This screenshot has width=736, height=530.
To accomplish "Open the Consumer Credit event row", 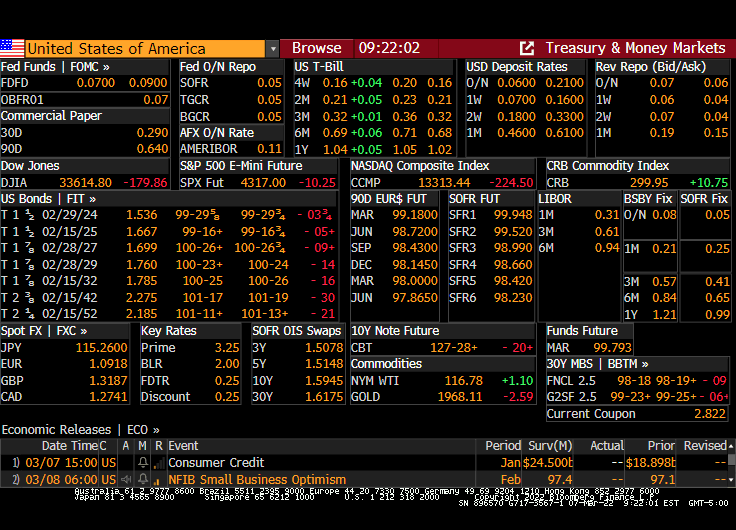I will (364, 463).
